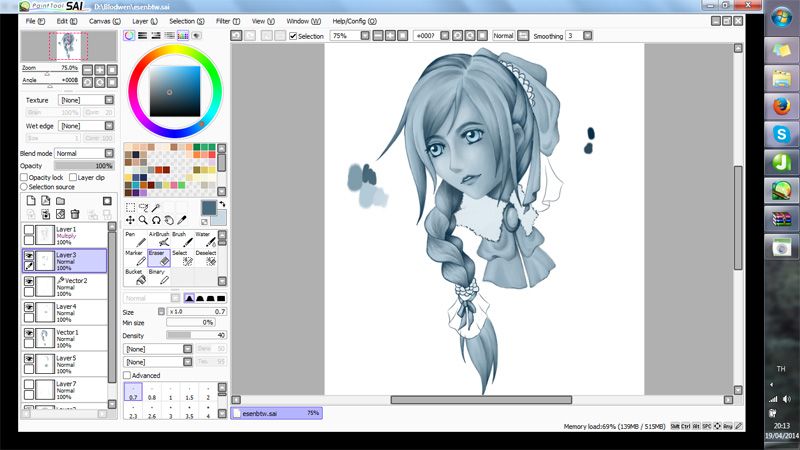Pick the Deselect brush tool
This screenshot has height=450, width=800.
[x=206, y=258]
